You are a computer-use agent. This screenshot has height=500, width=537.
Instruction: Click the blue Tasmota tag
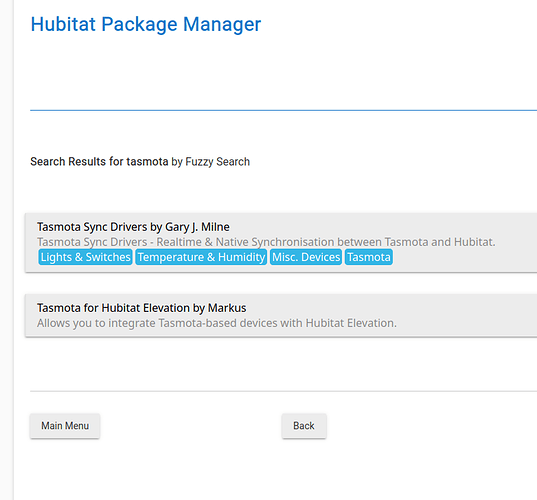pyautogui.click(x=369, y=257)
